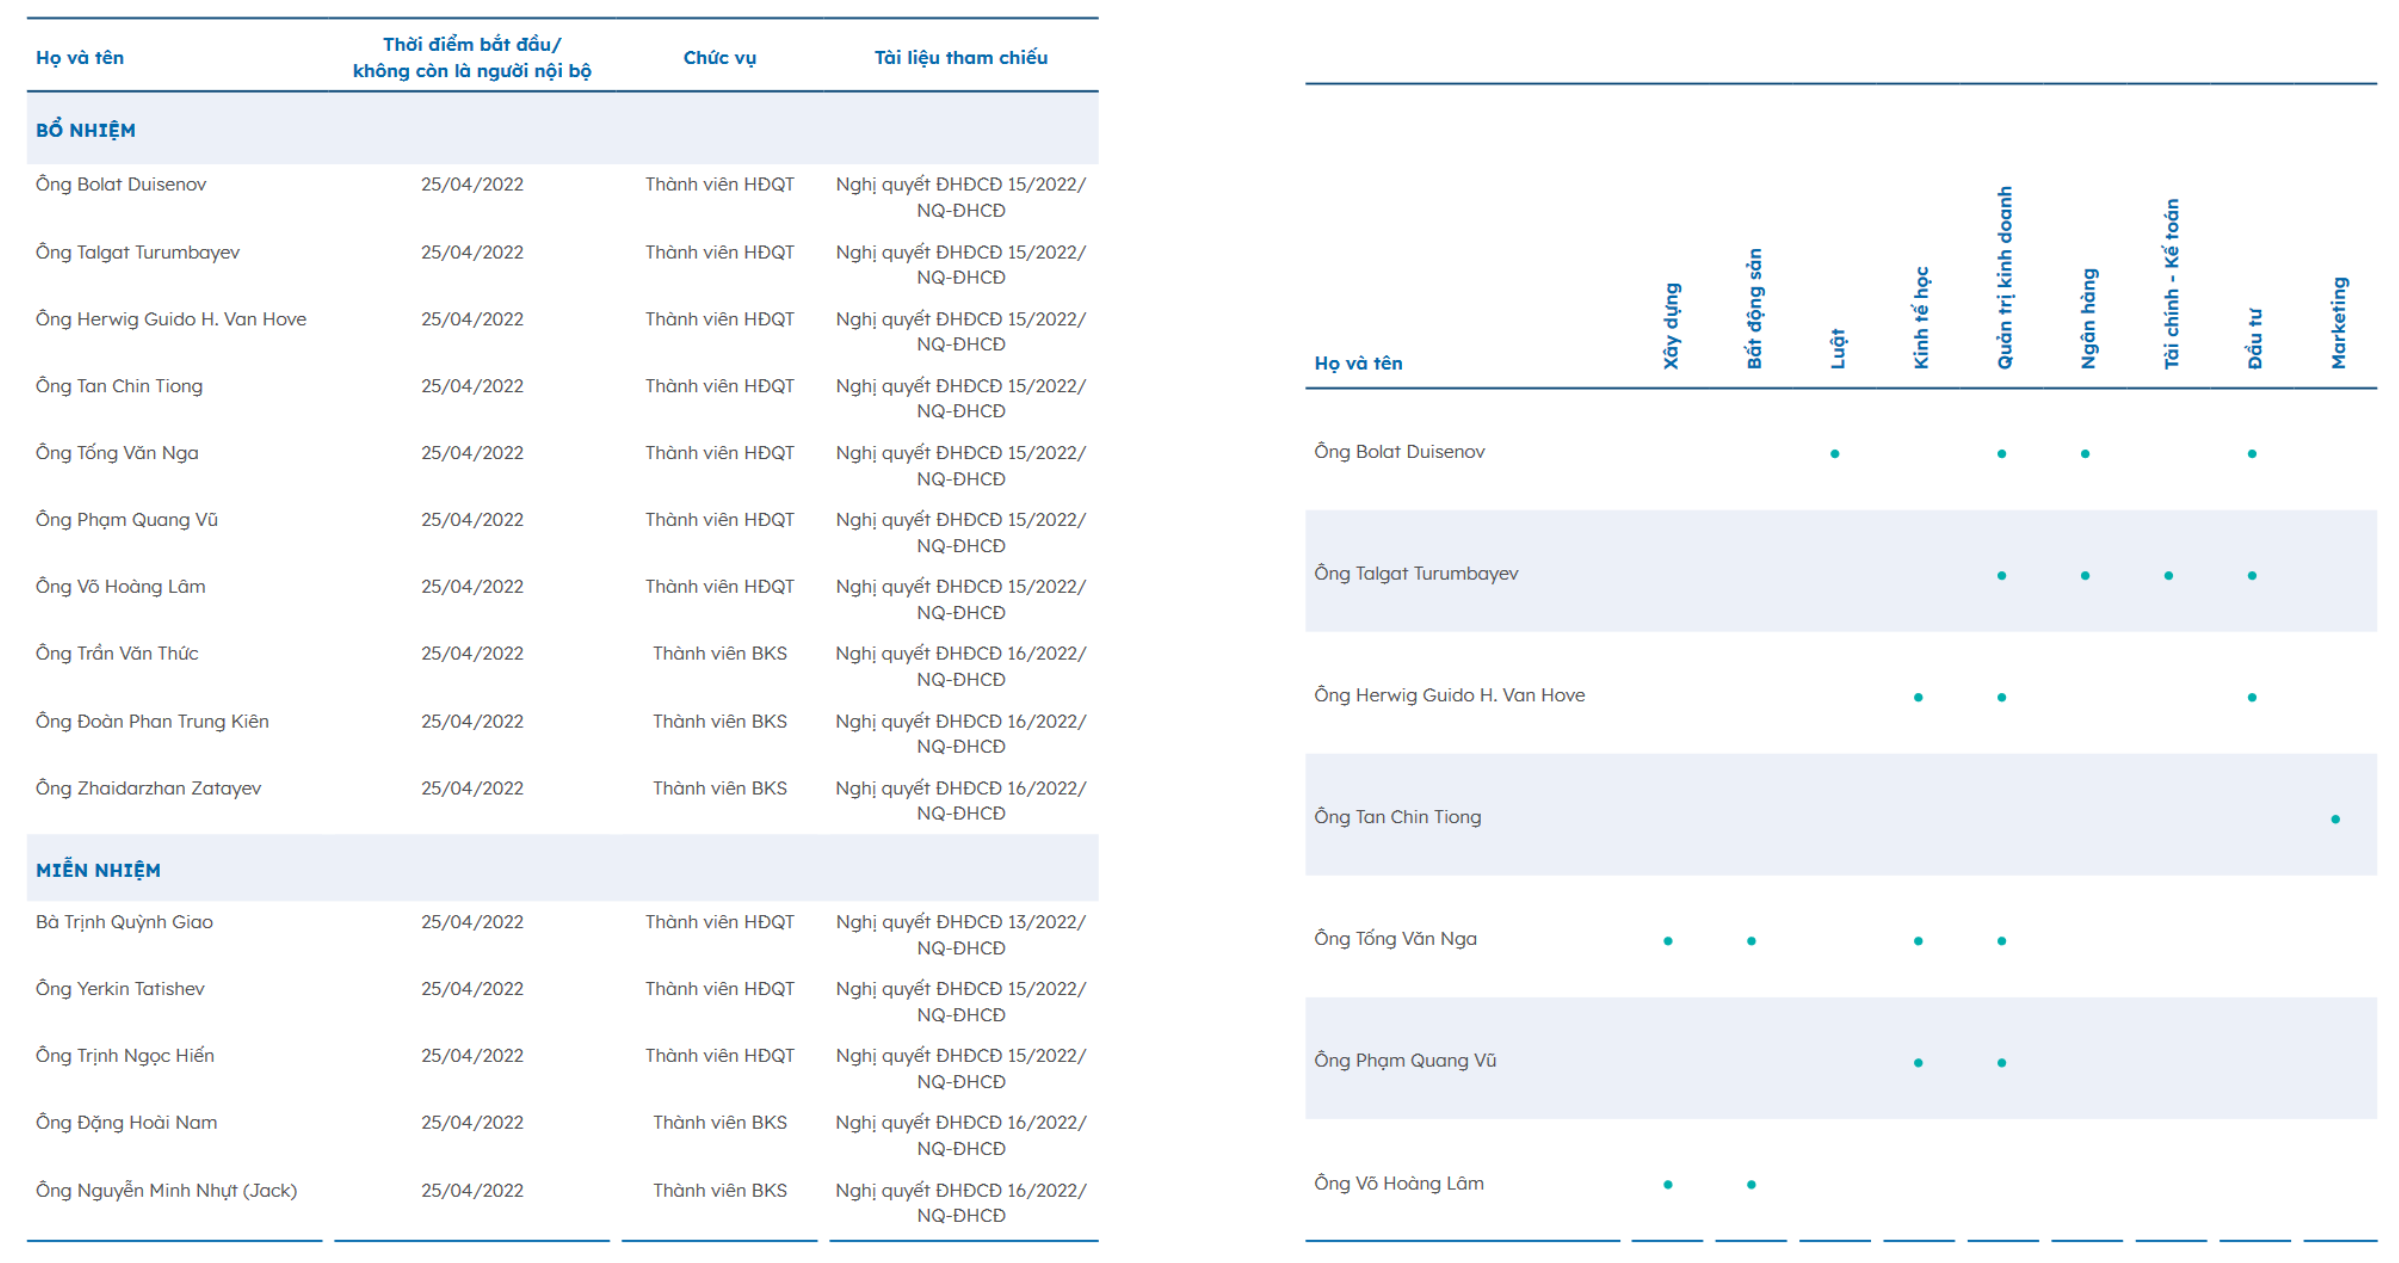This screenshot has width=2399, height=1263.
Task: Click the 'Xây dựng' vertical column header
Action: [x=1671, y=326]
